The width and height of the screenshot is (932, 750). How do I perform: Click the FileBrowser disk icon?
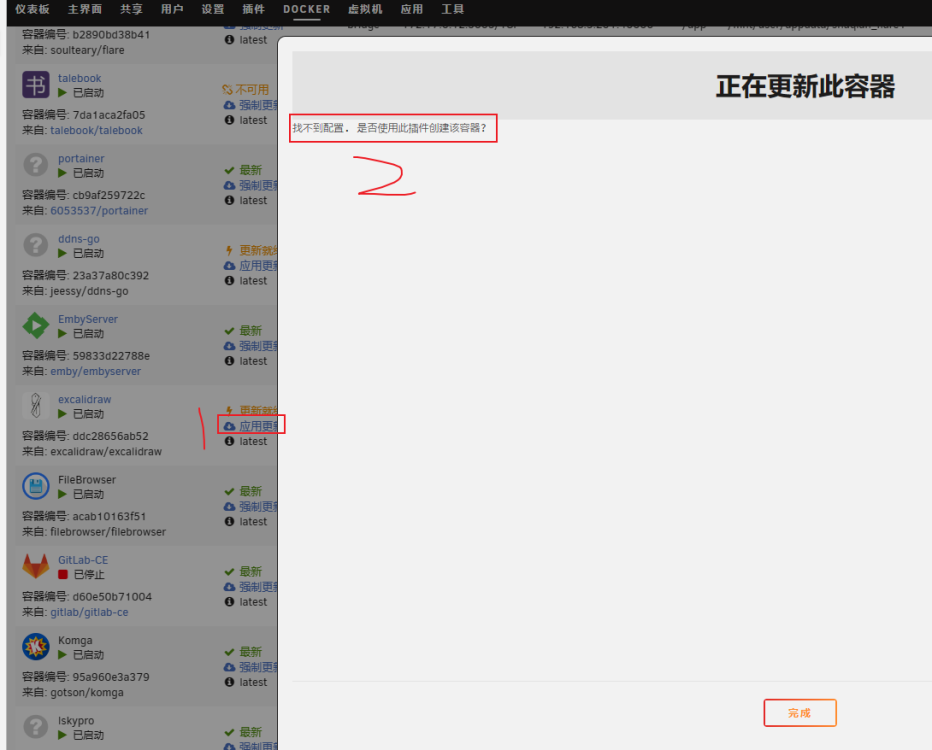tap(36, 486)
